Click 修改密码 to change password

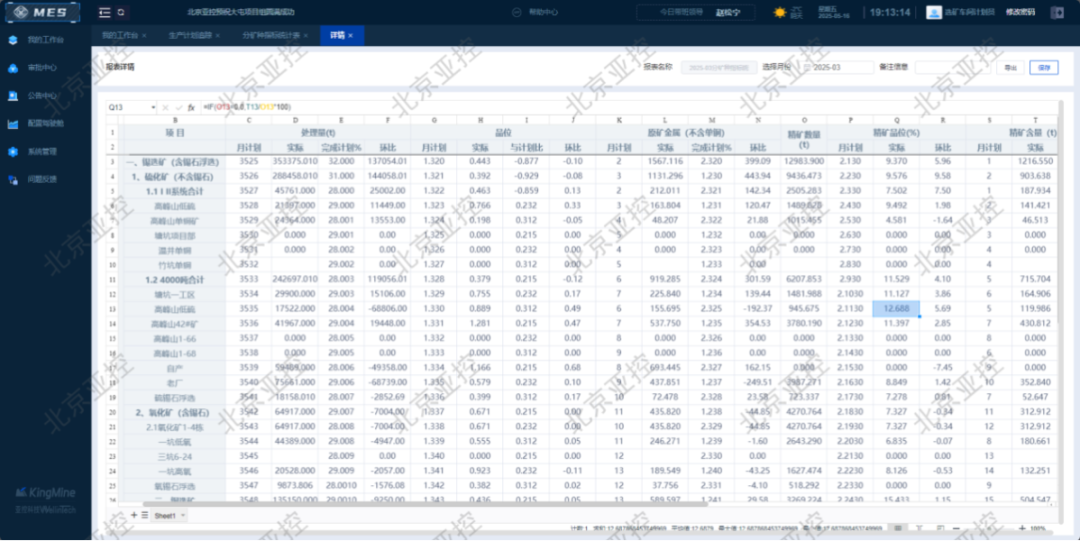(1020, 12)
